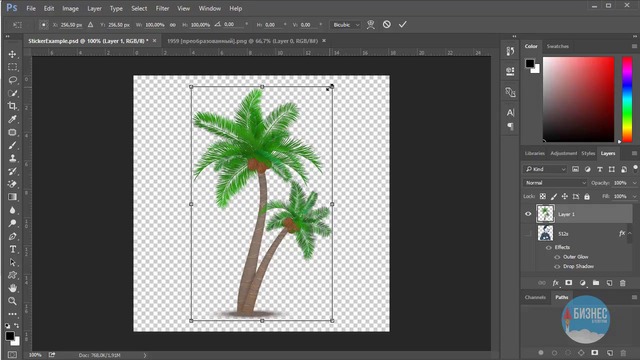This screenshot has width=640, height=360.
Task: Toggle Outer Glow effect visibility
Action: (557, 257)
